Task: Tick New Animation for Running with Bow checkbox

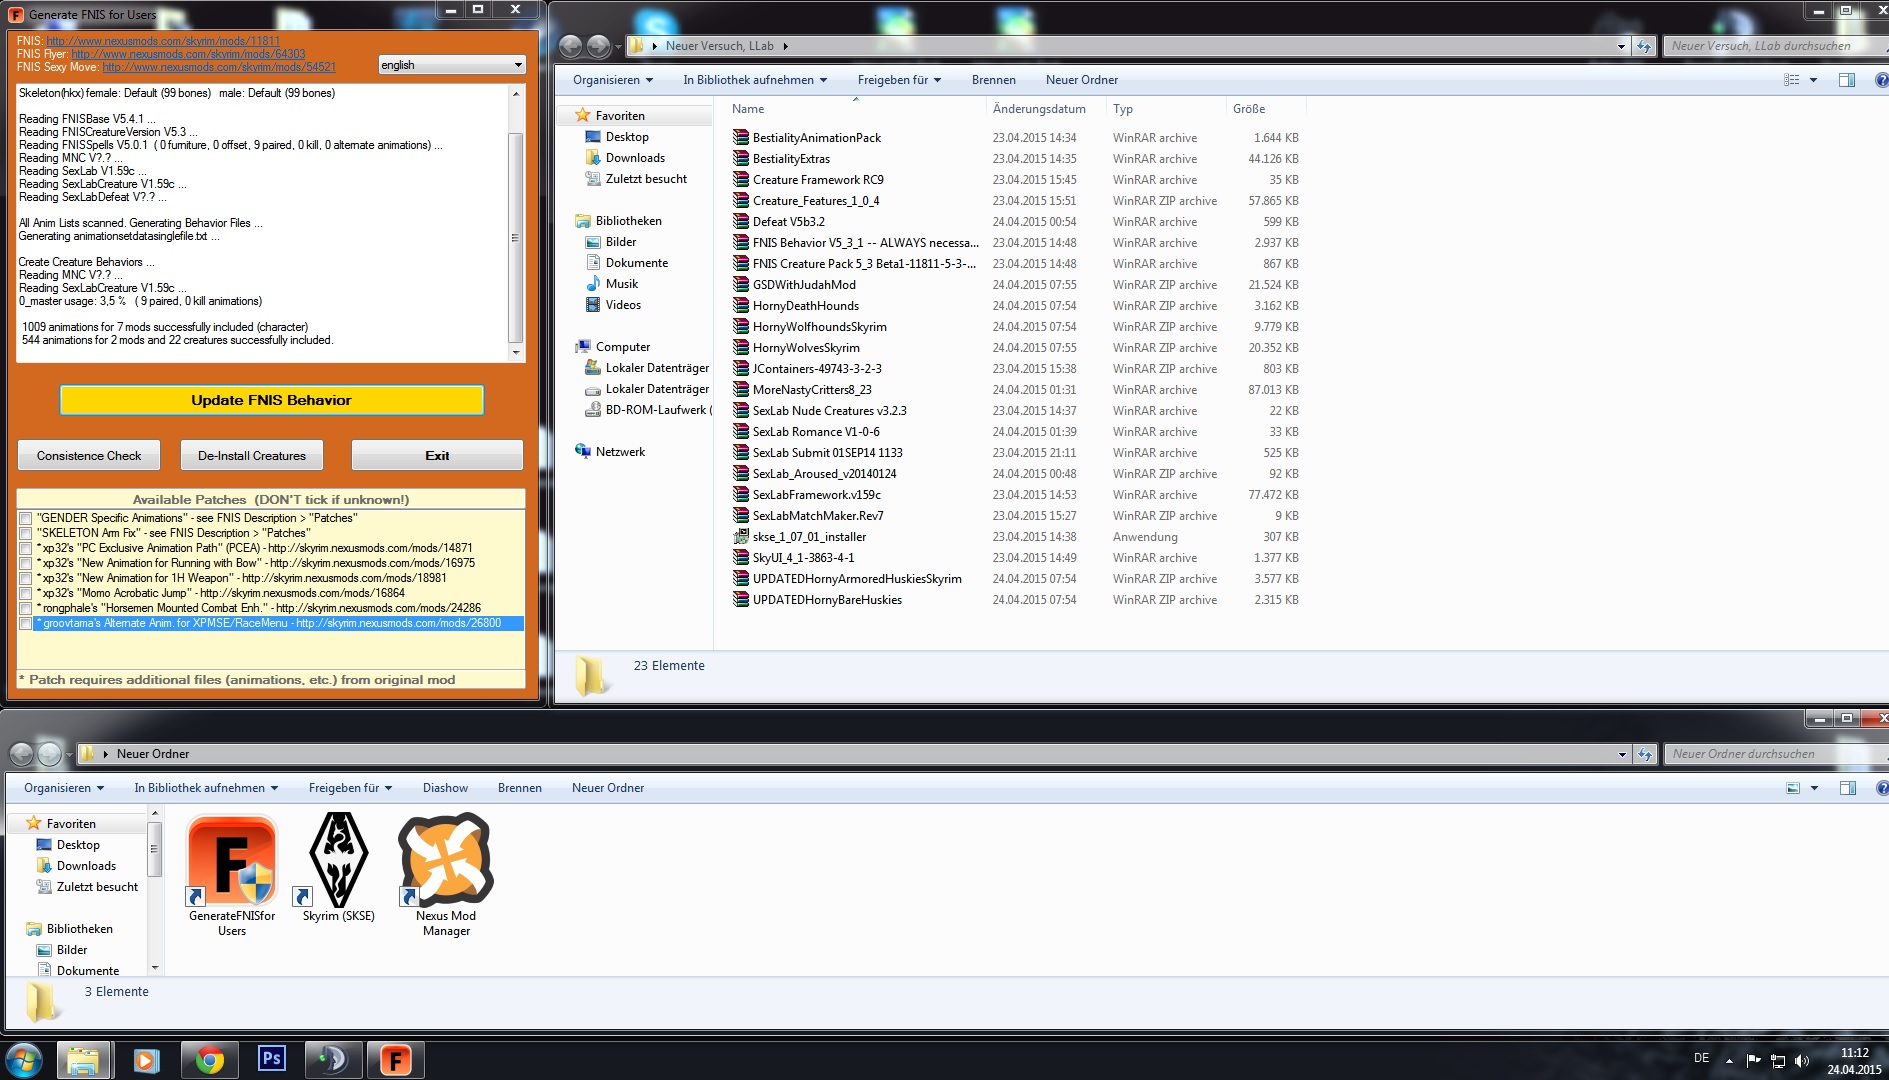Action: [25, 563]
